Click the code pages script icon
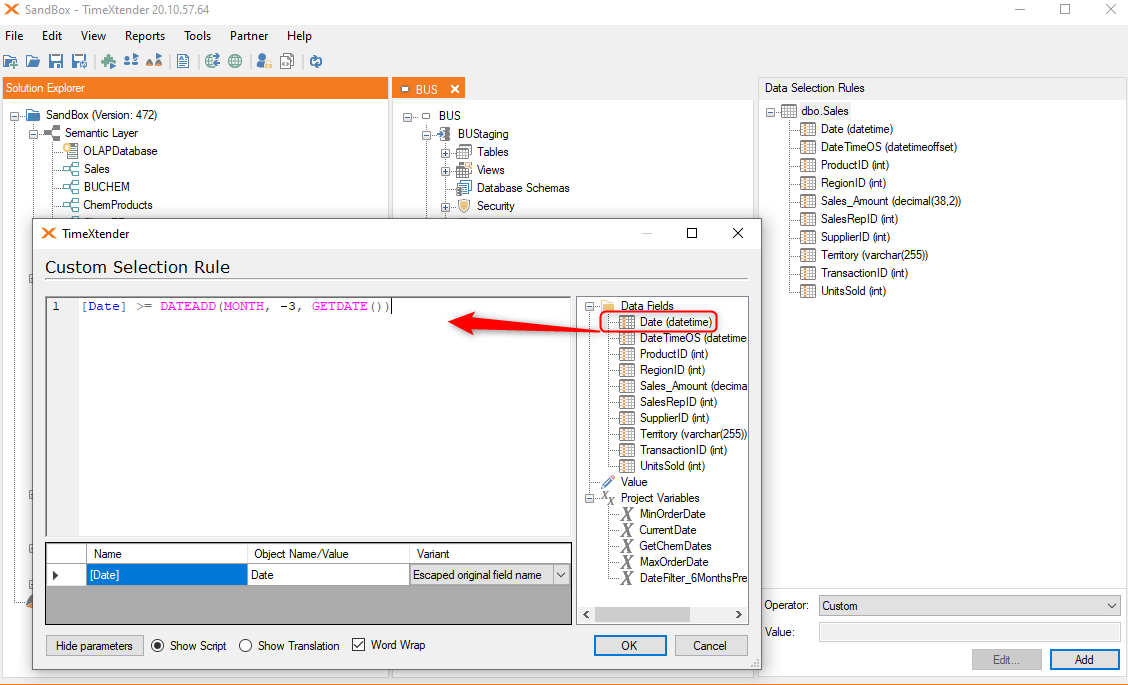This screenshot has height=685, width=1128. 287,61
